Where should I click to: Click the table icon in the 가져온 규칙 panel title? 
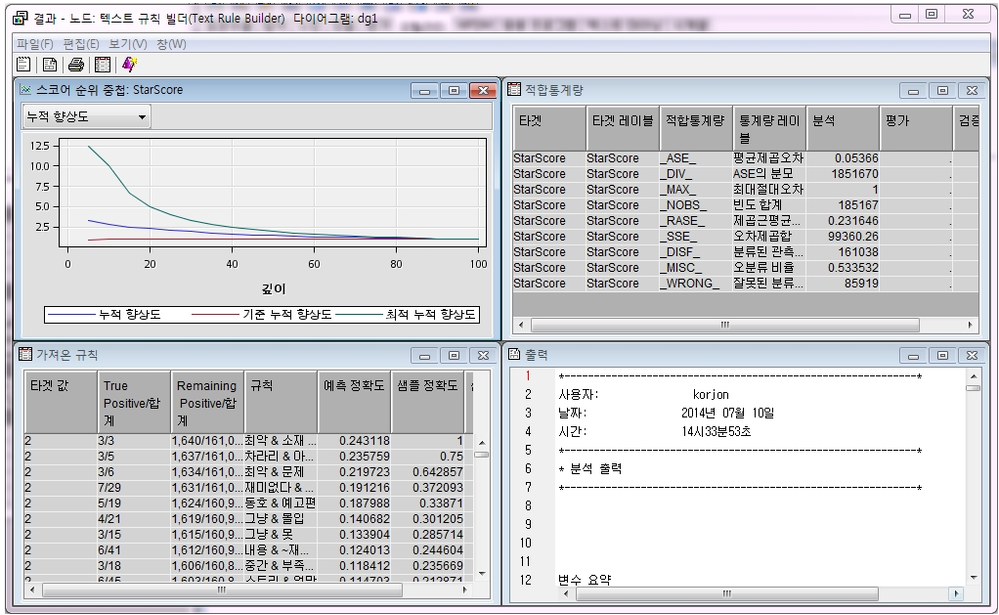[25, 354]
